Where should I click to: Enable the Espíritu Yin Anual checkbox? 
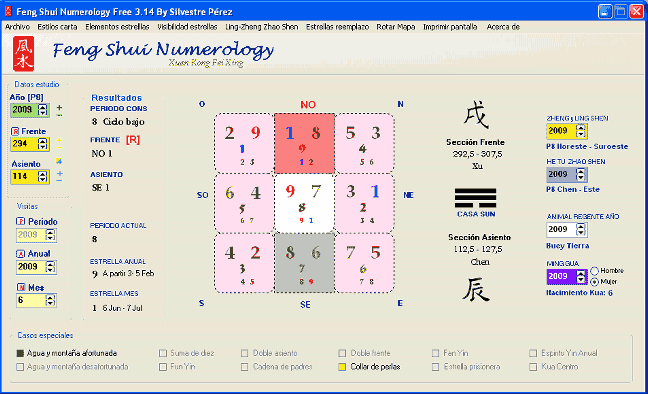(533, 353)
